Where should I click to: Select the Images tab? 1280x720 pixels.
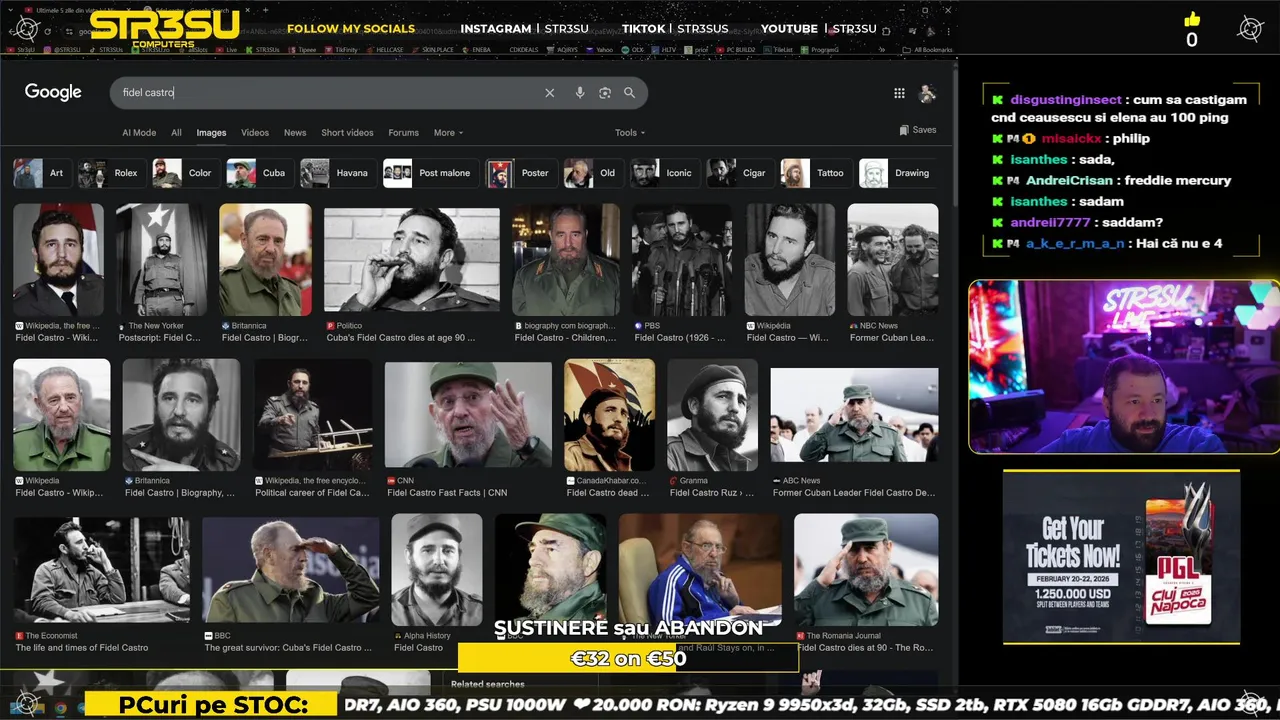[211, 133]
